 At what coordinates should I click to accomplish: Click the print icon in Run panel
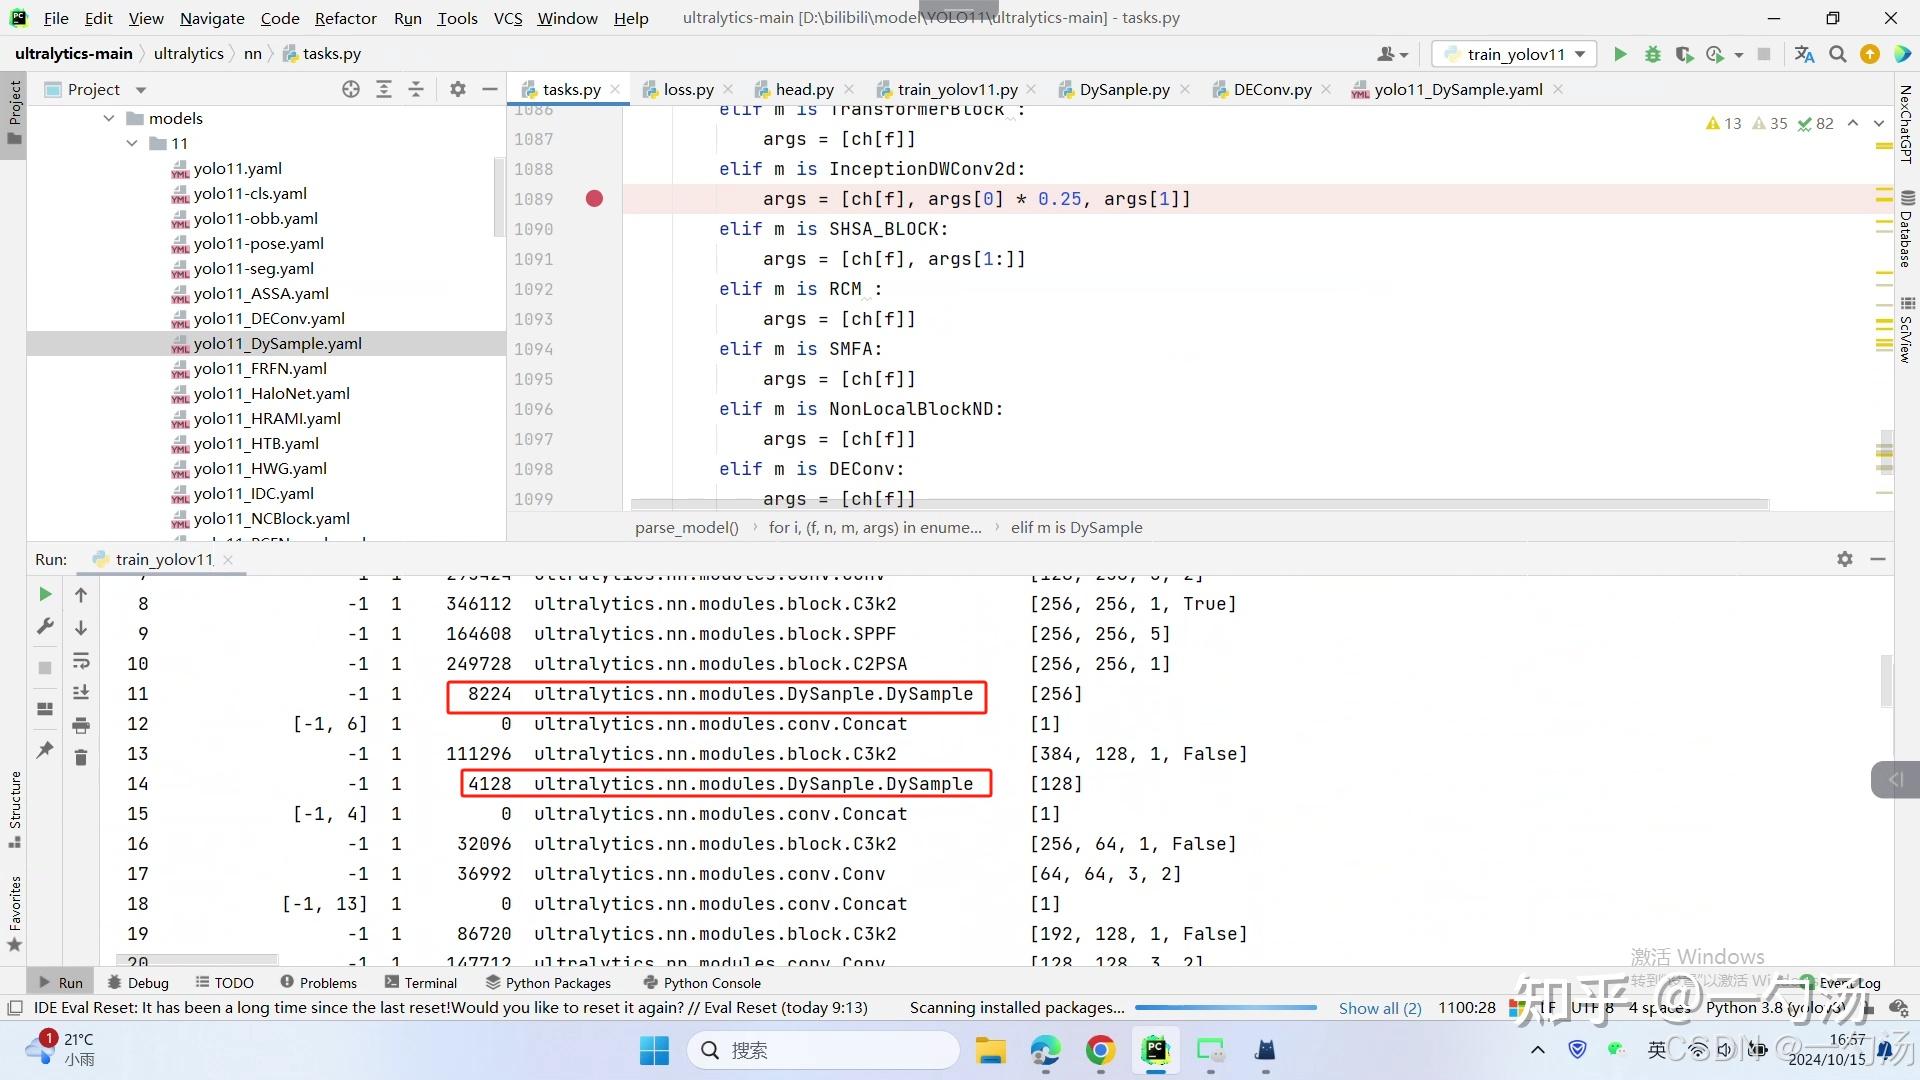(x=81, y=725)
